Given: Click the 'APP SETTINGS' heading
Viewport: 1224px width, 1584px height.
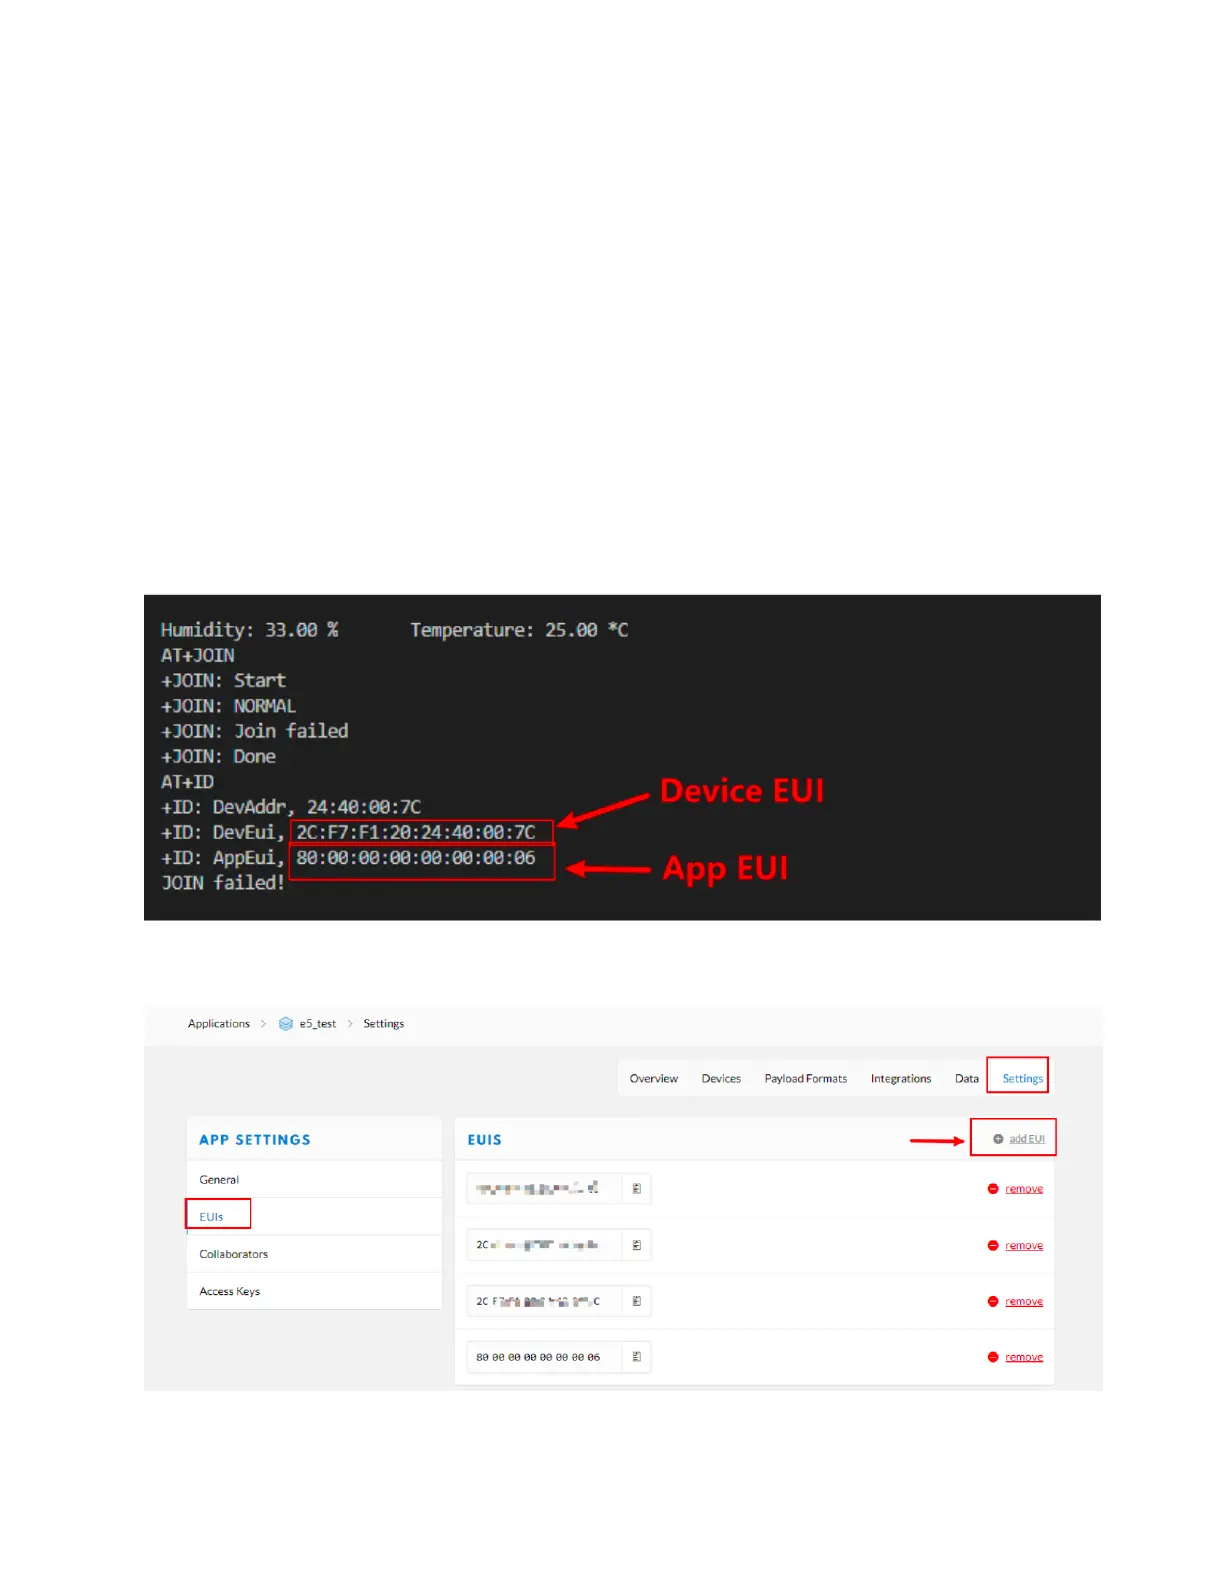Looking at the screenshot, I should coord(255,1140).
